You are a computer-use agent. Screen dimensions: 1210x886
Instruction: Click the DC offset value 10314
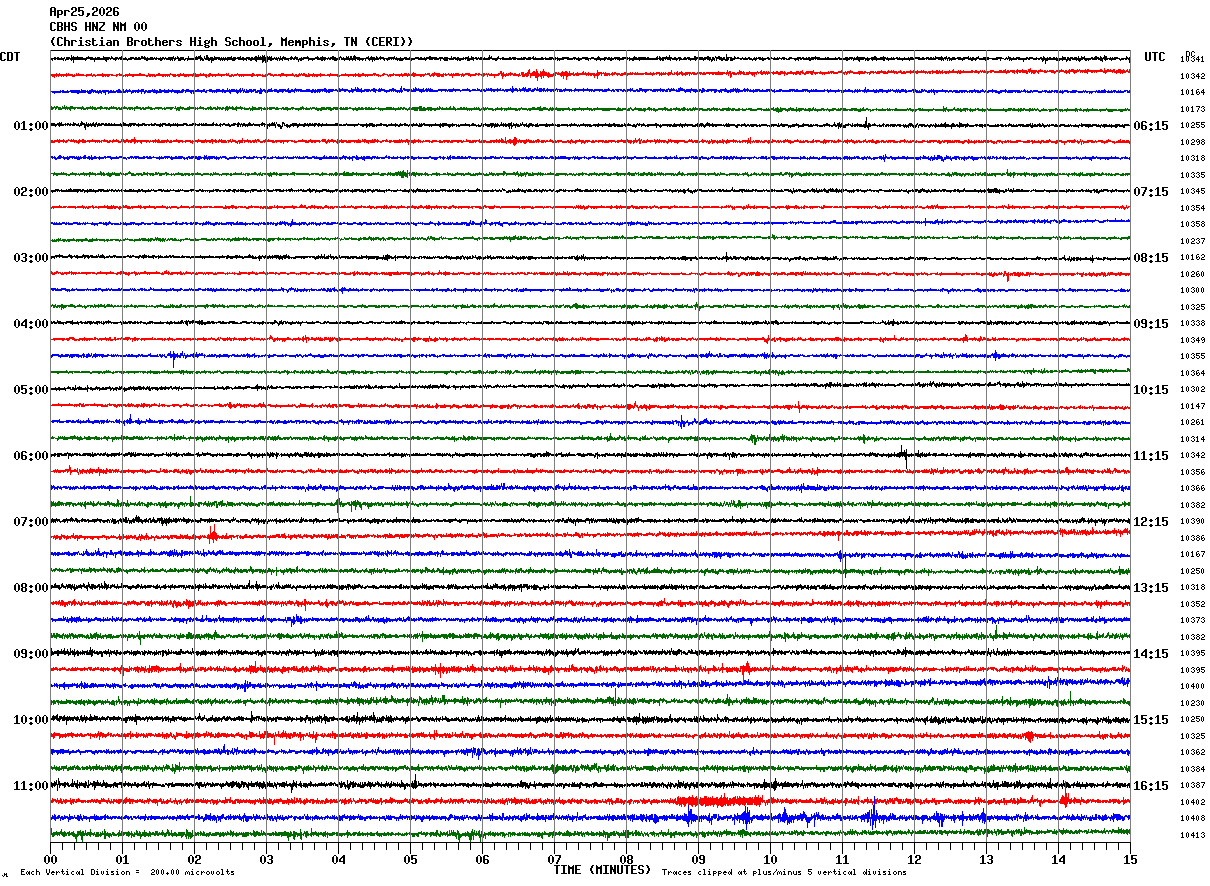pos(1192,439)
